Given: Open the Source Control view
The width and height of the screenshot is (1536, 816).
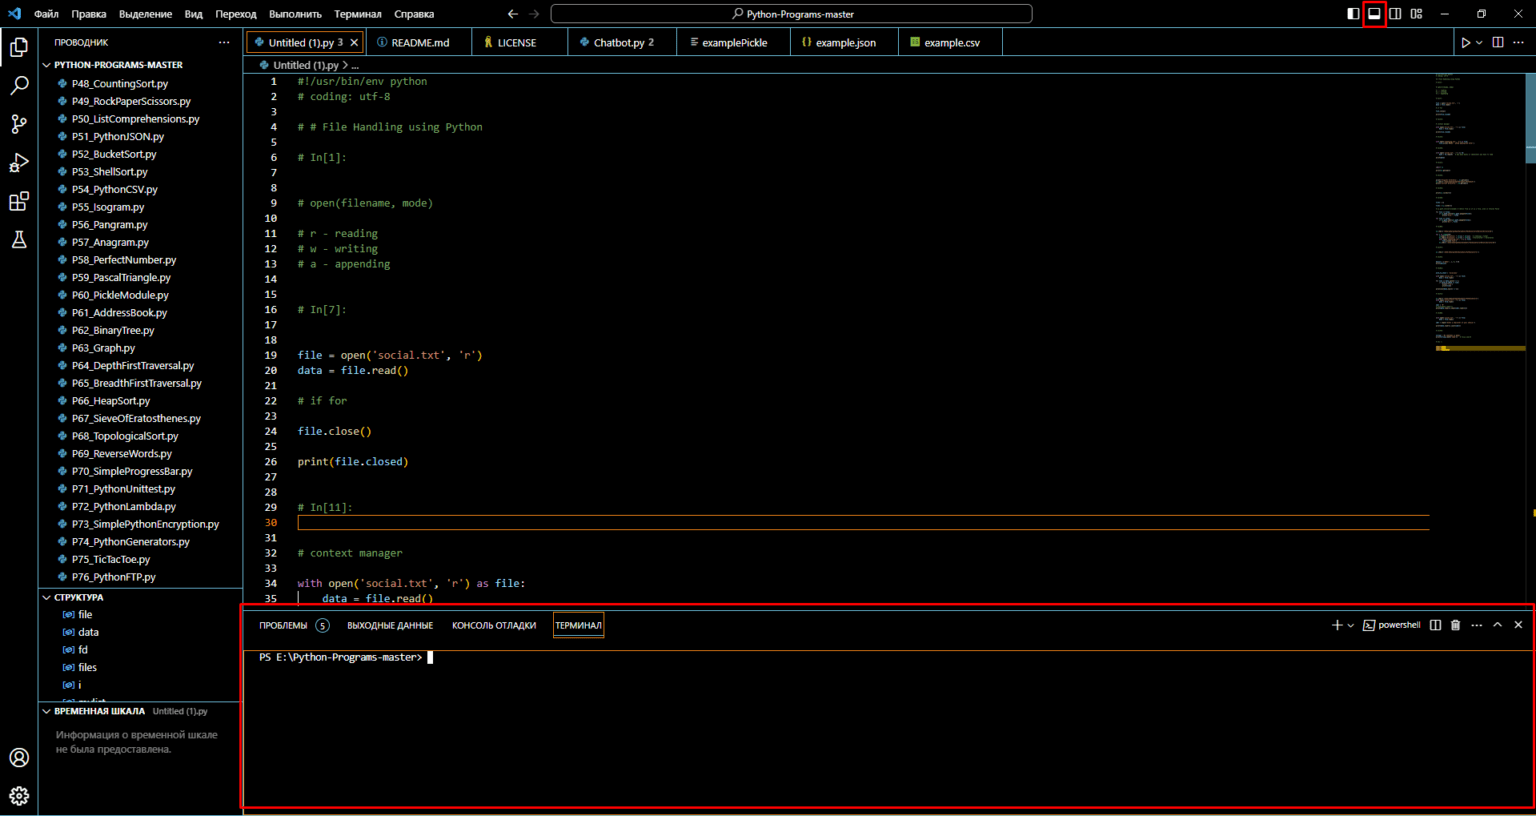Looking at the screenshot, I should pos(19,124).
